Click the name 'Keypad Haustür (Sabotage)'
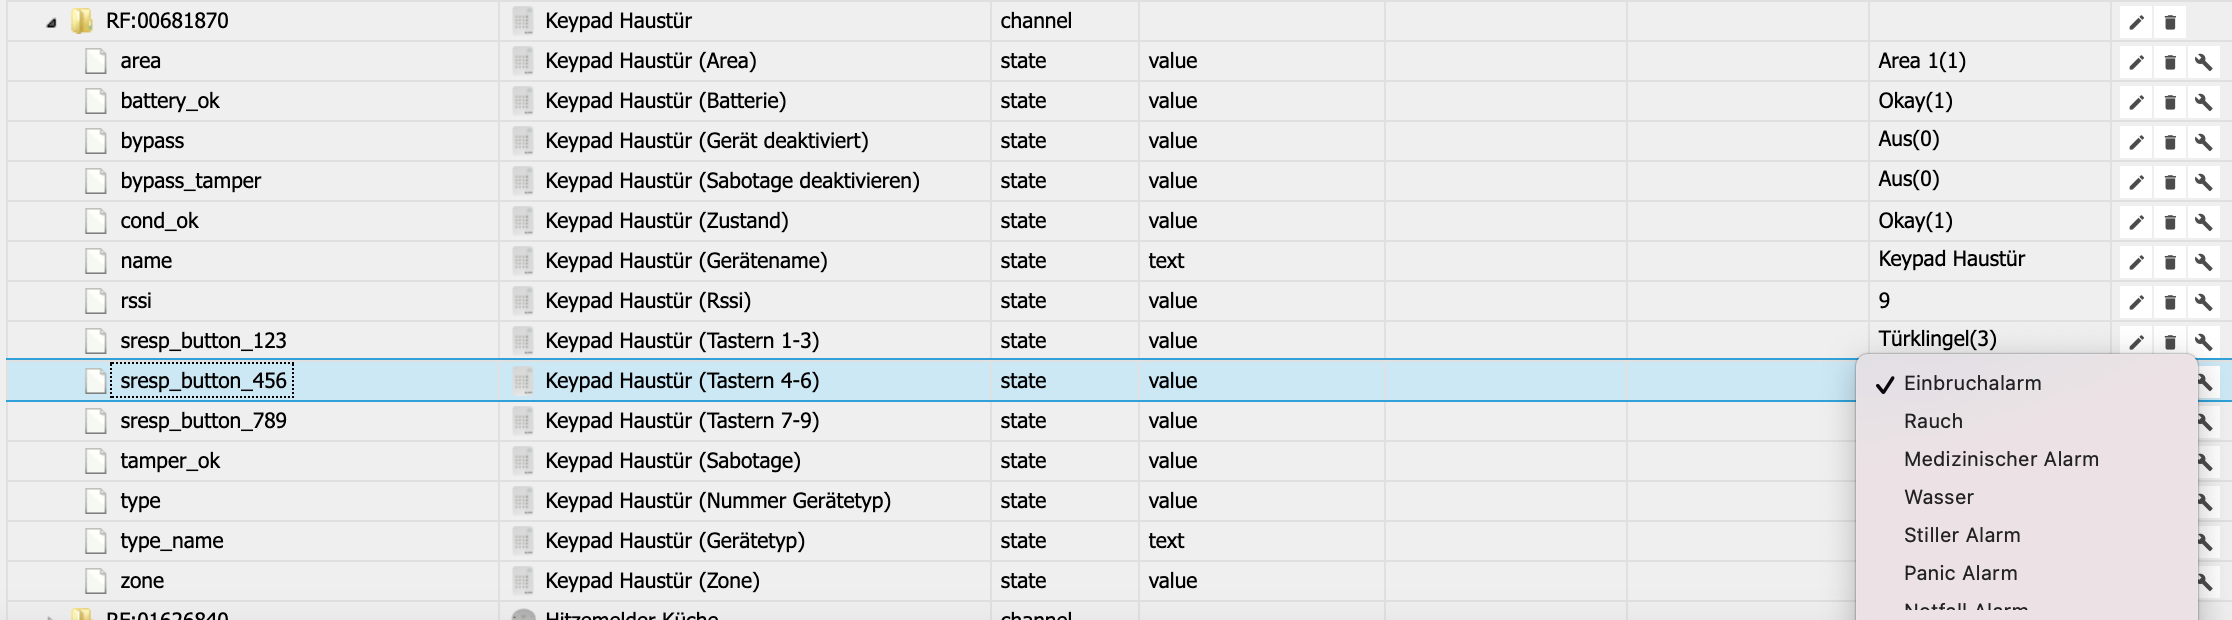Screen dimensions: 2232x620 tap(673, 461)
